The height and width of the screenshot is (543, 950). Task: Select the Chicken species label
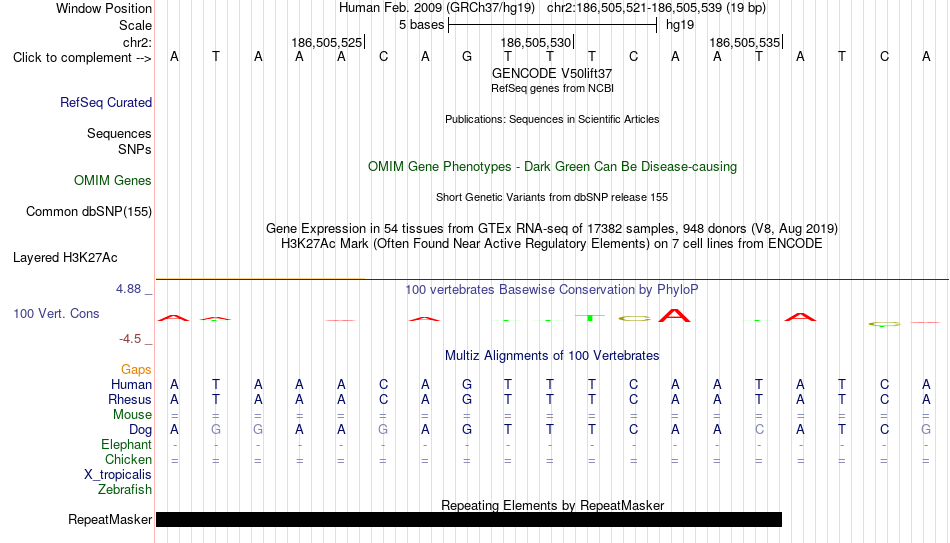128,459
